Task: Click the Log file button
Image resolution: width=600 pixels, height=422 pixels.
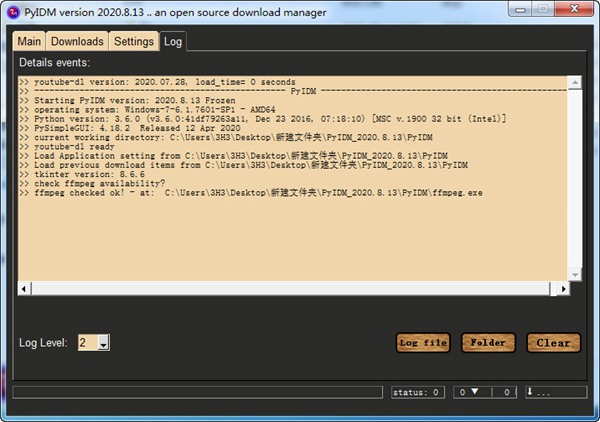Action: (x=423, y=342)
